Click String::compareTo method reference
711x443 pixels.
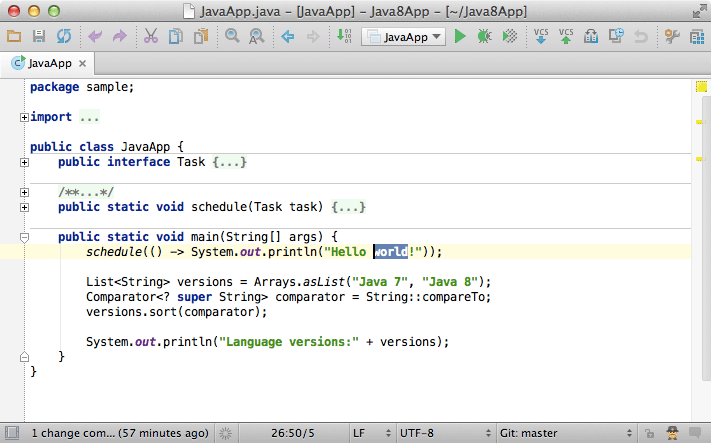tap(425, 297)
